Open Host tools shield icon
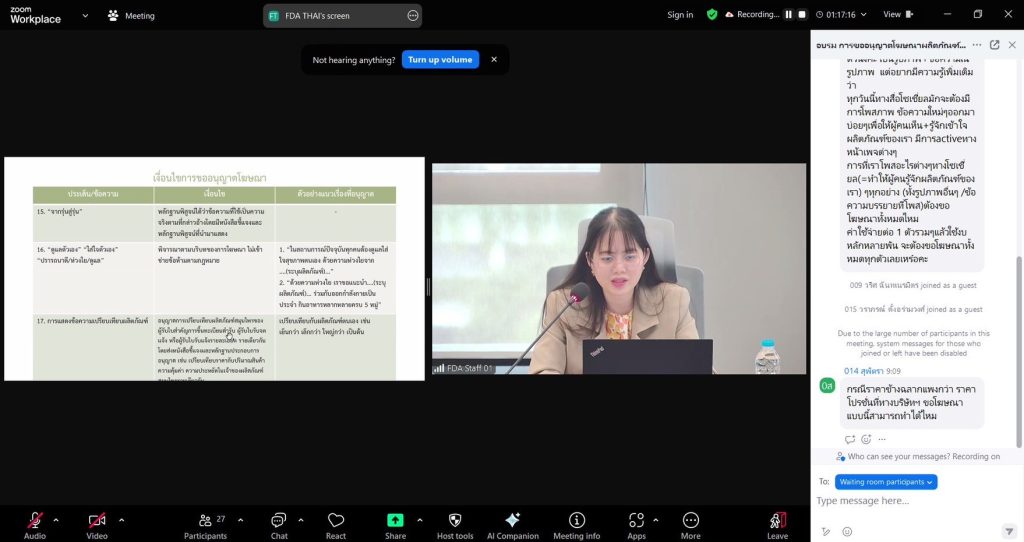The image size is (1024, 542). [455, 523]
